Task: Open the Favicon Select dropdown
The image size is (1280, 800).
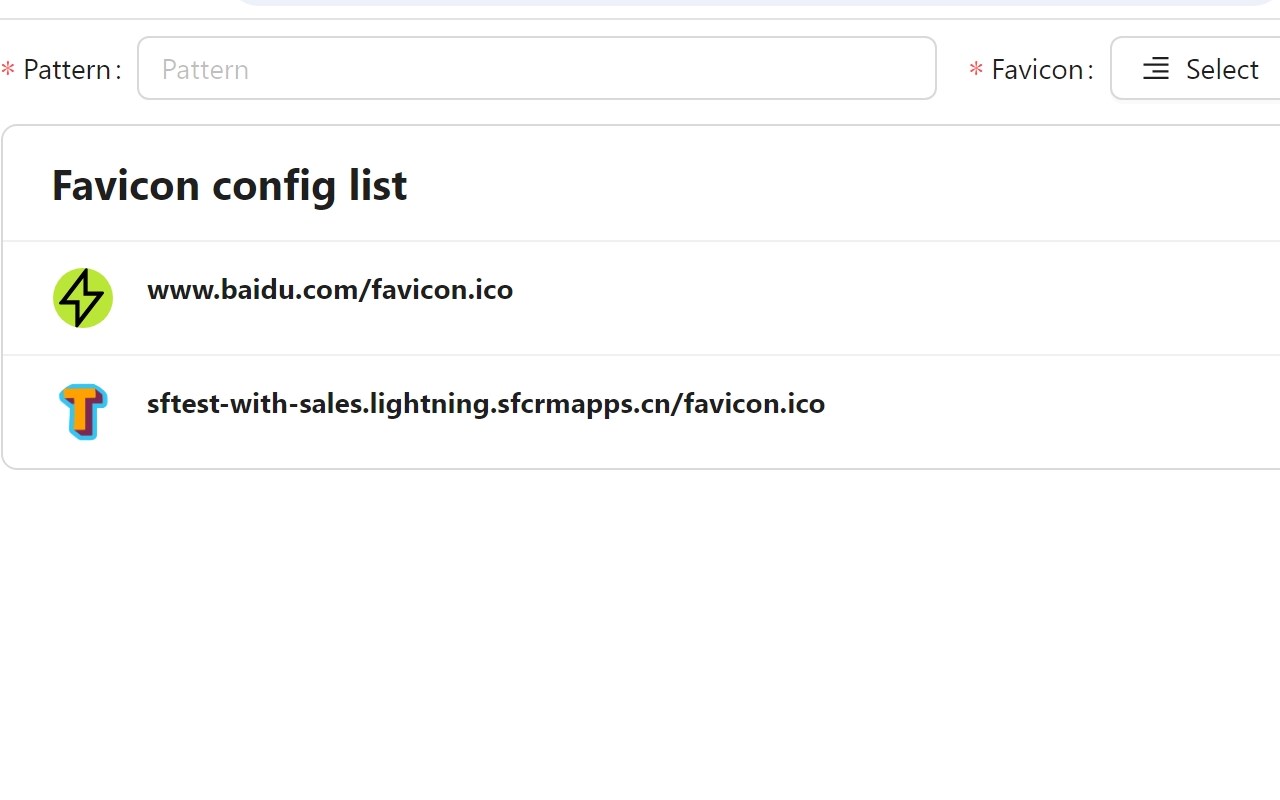Action: [1200, 69]
